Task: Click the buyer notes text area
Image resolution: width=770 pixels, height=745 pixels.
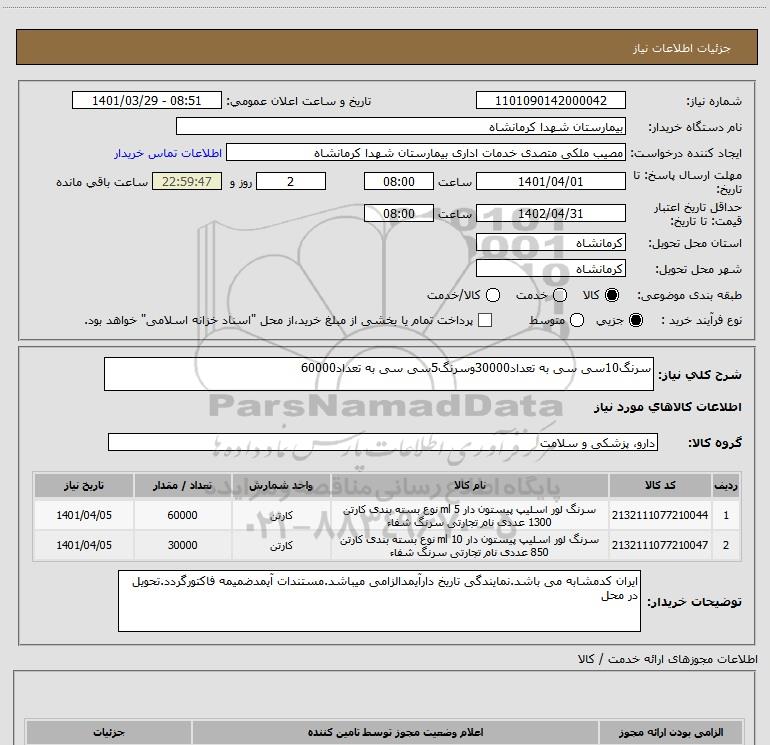Action: [x=379, y=601]
